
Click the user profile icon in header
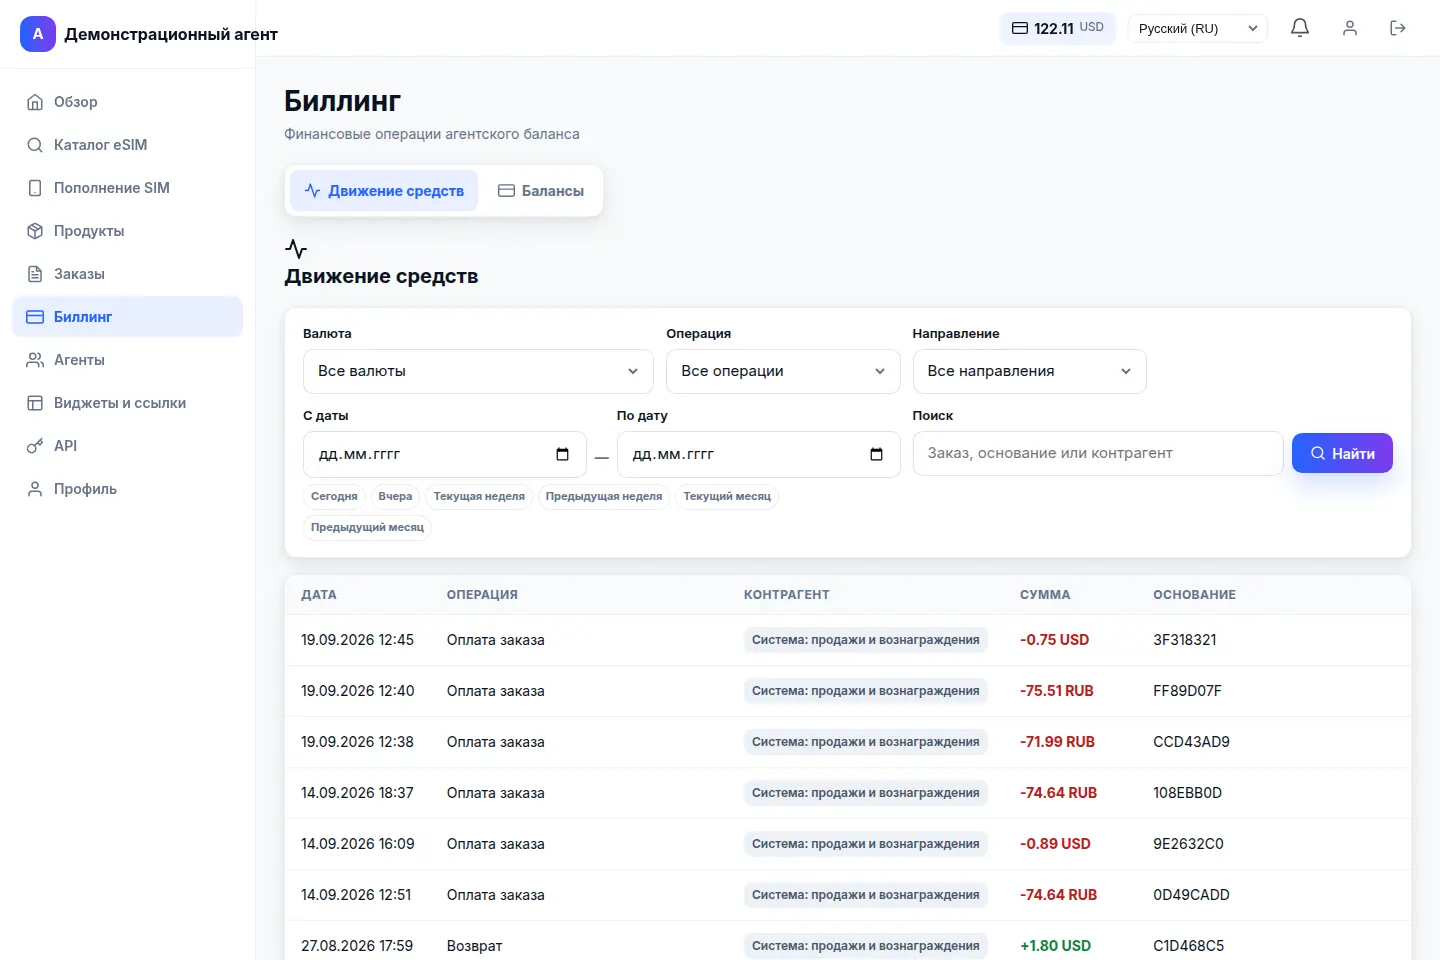click(x=1350, y=28)
